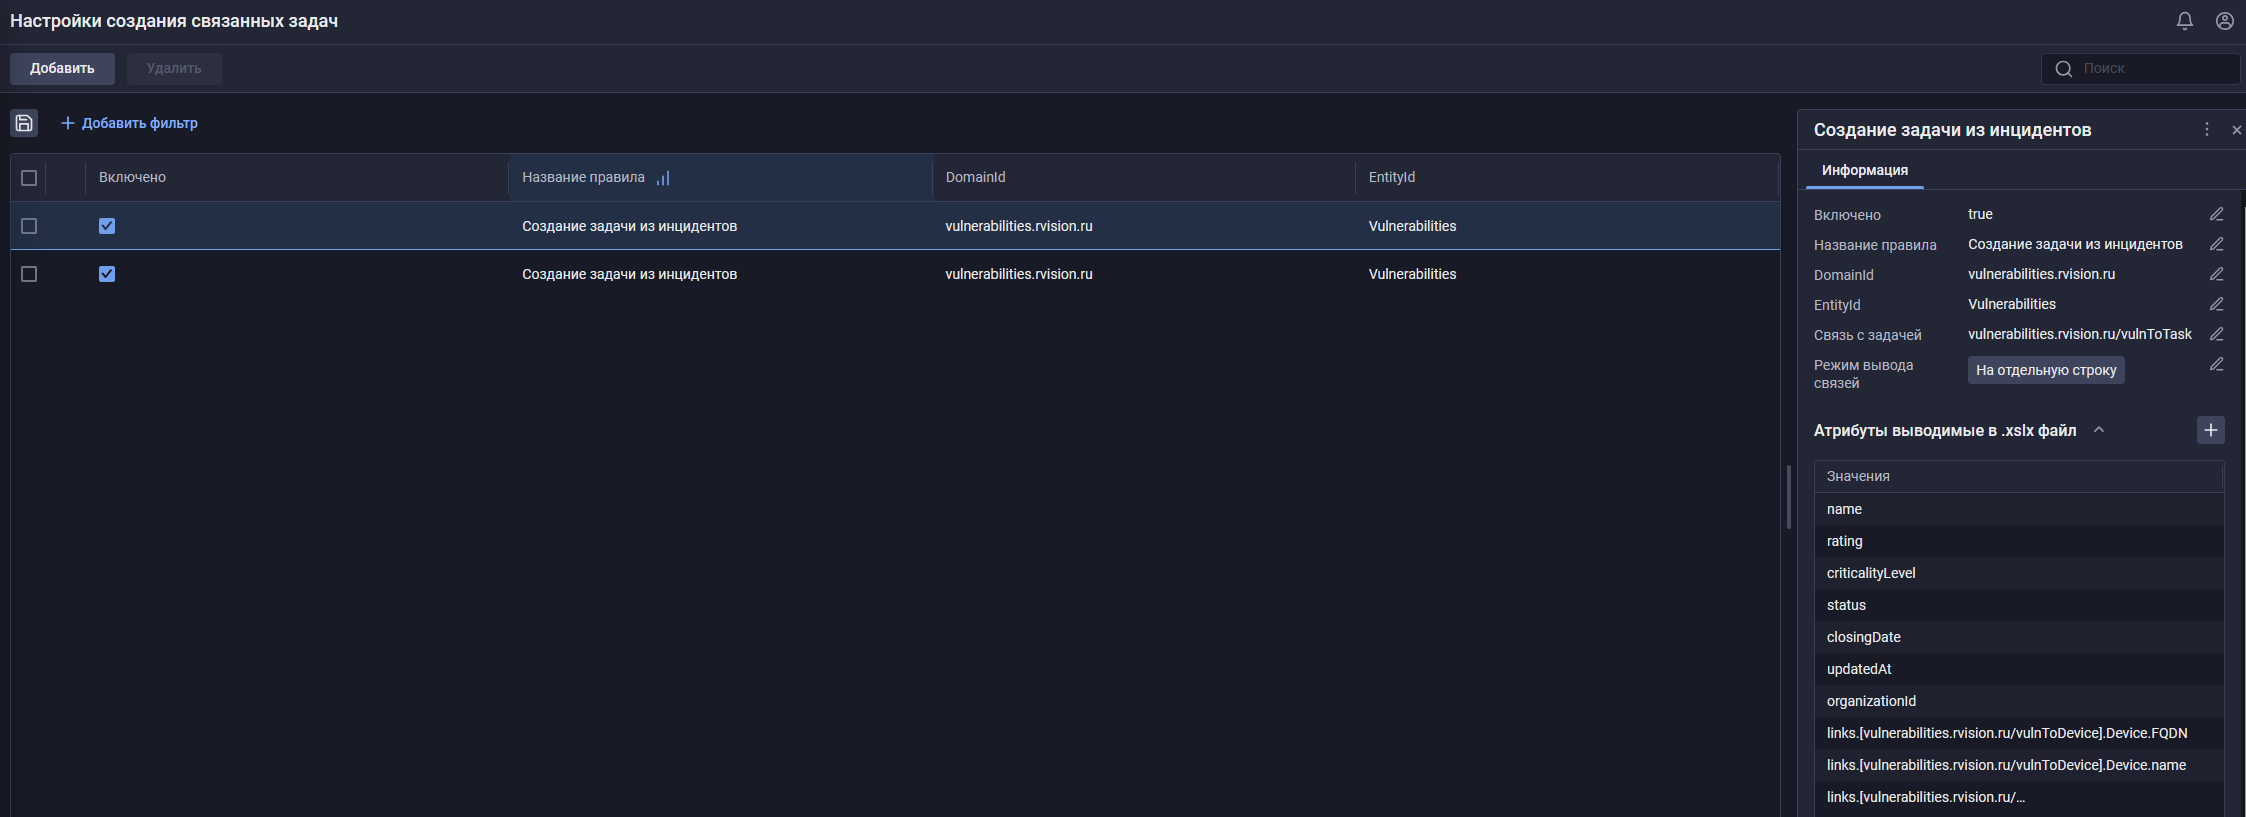Focus the Поиск search field

click(2140, 69)
